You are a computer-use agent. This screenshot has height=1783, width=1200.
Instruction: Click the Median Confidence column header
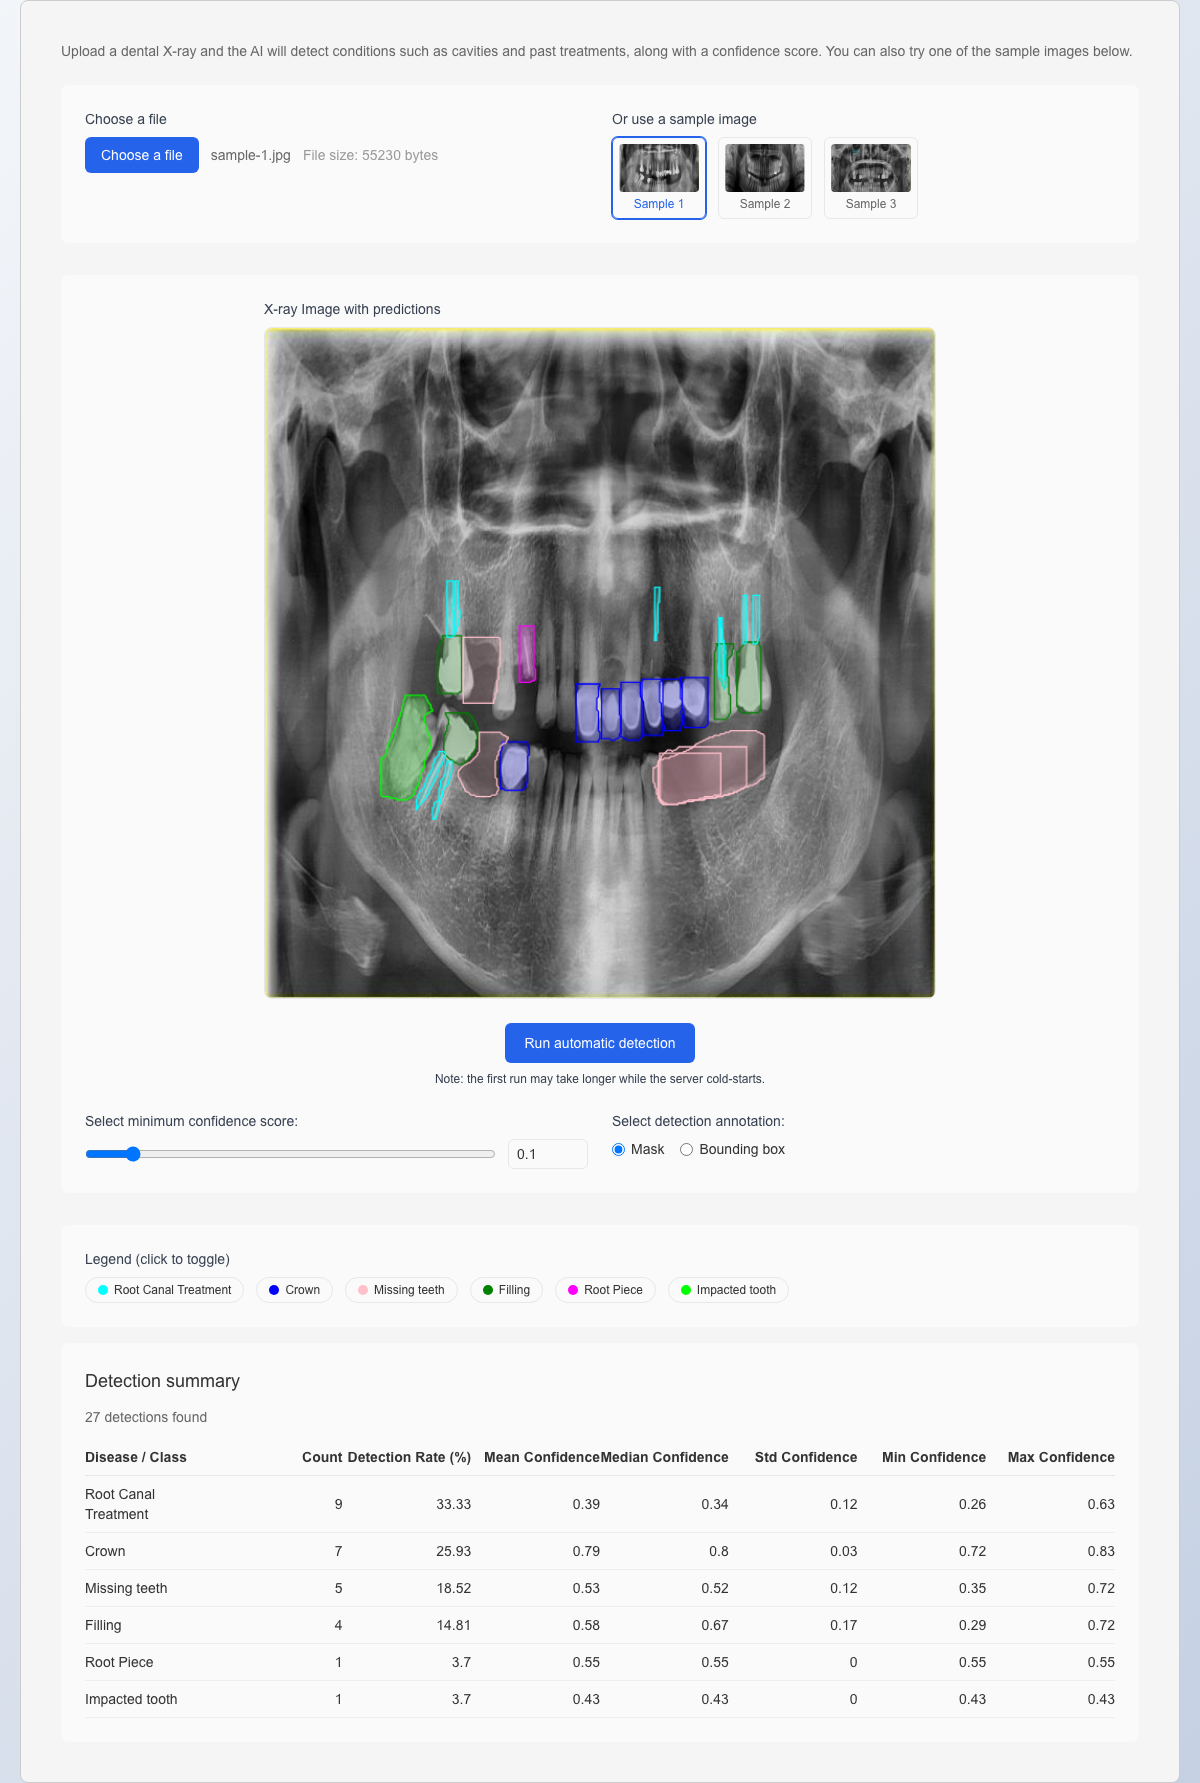pos(665,1457)
